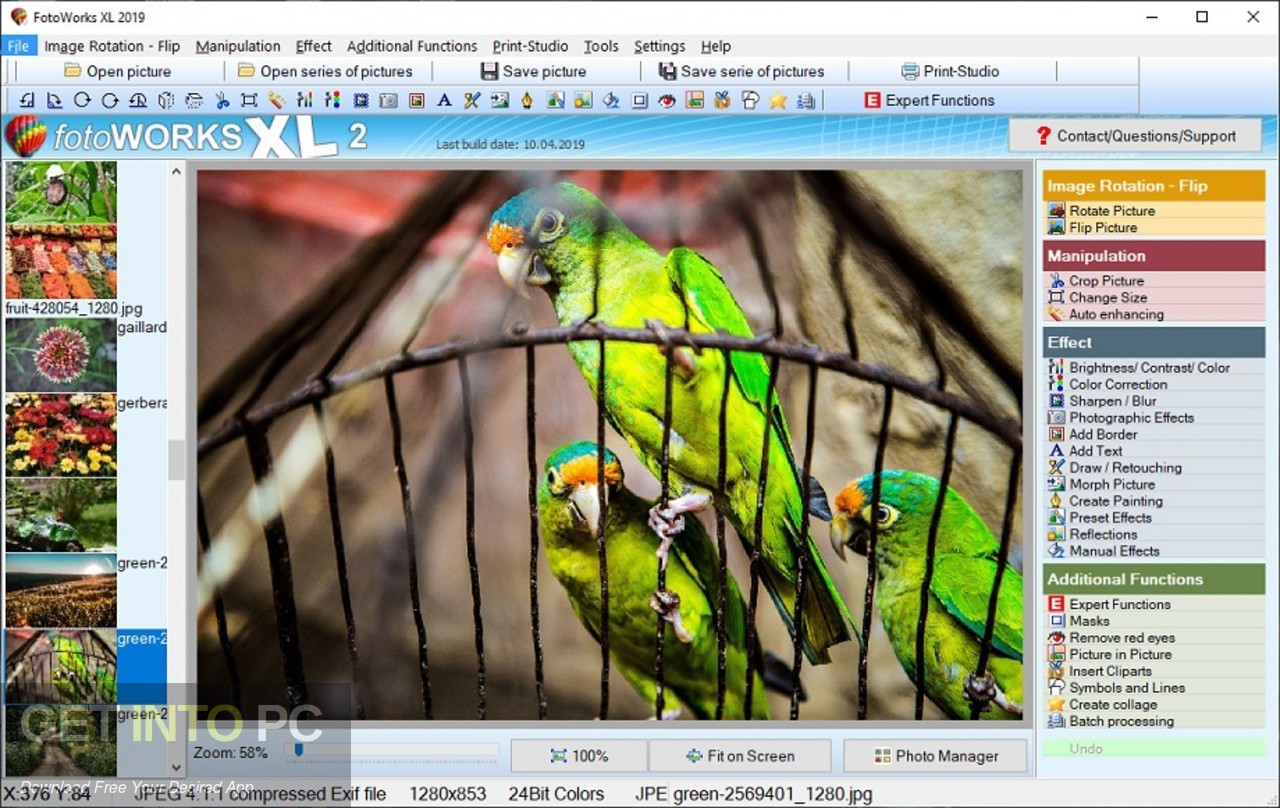Choose Create collage in the side panel
The width and height of the screenshot is (1280, 808).
[x=1113, y=704]
